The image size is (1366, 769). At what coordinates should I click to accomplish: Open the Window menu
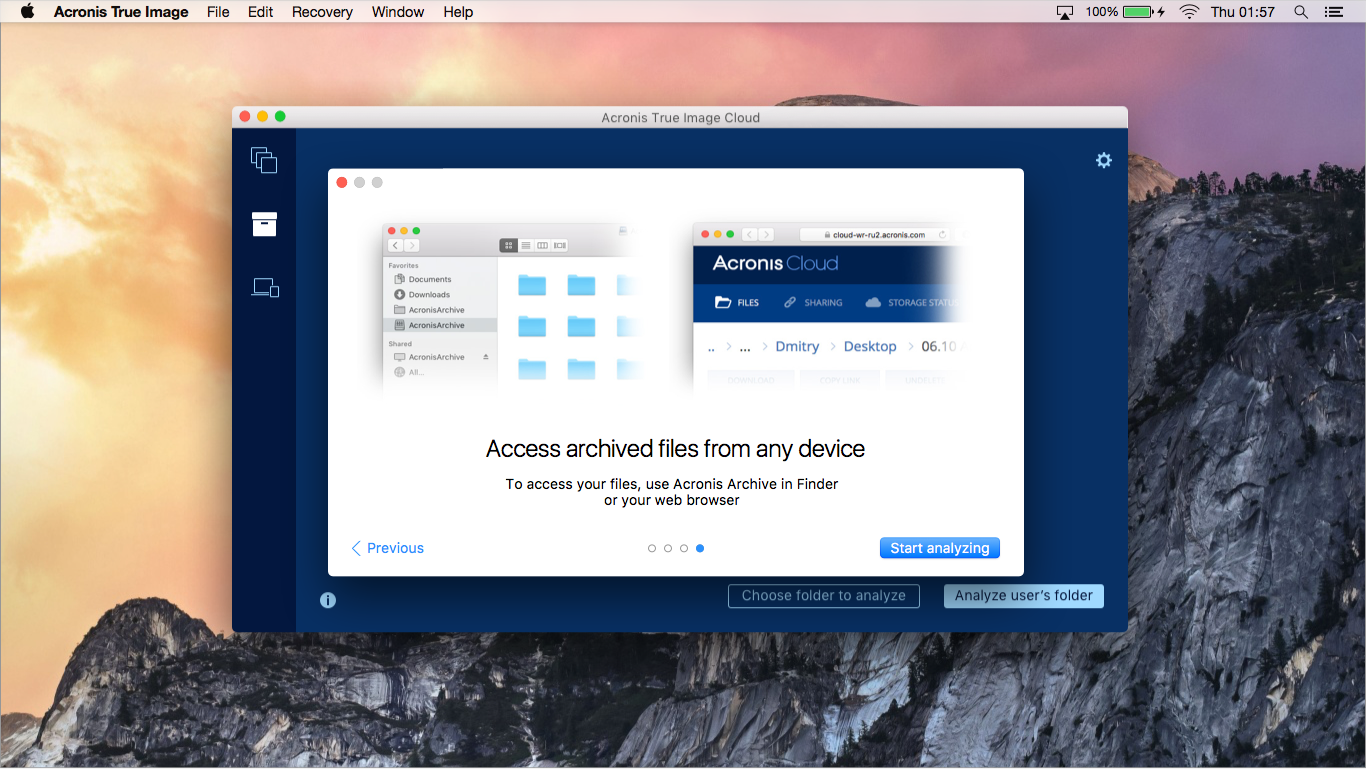point(398,12)
